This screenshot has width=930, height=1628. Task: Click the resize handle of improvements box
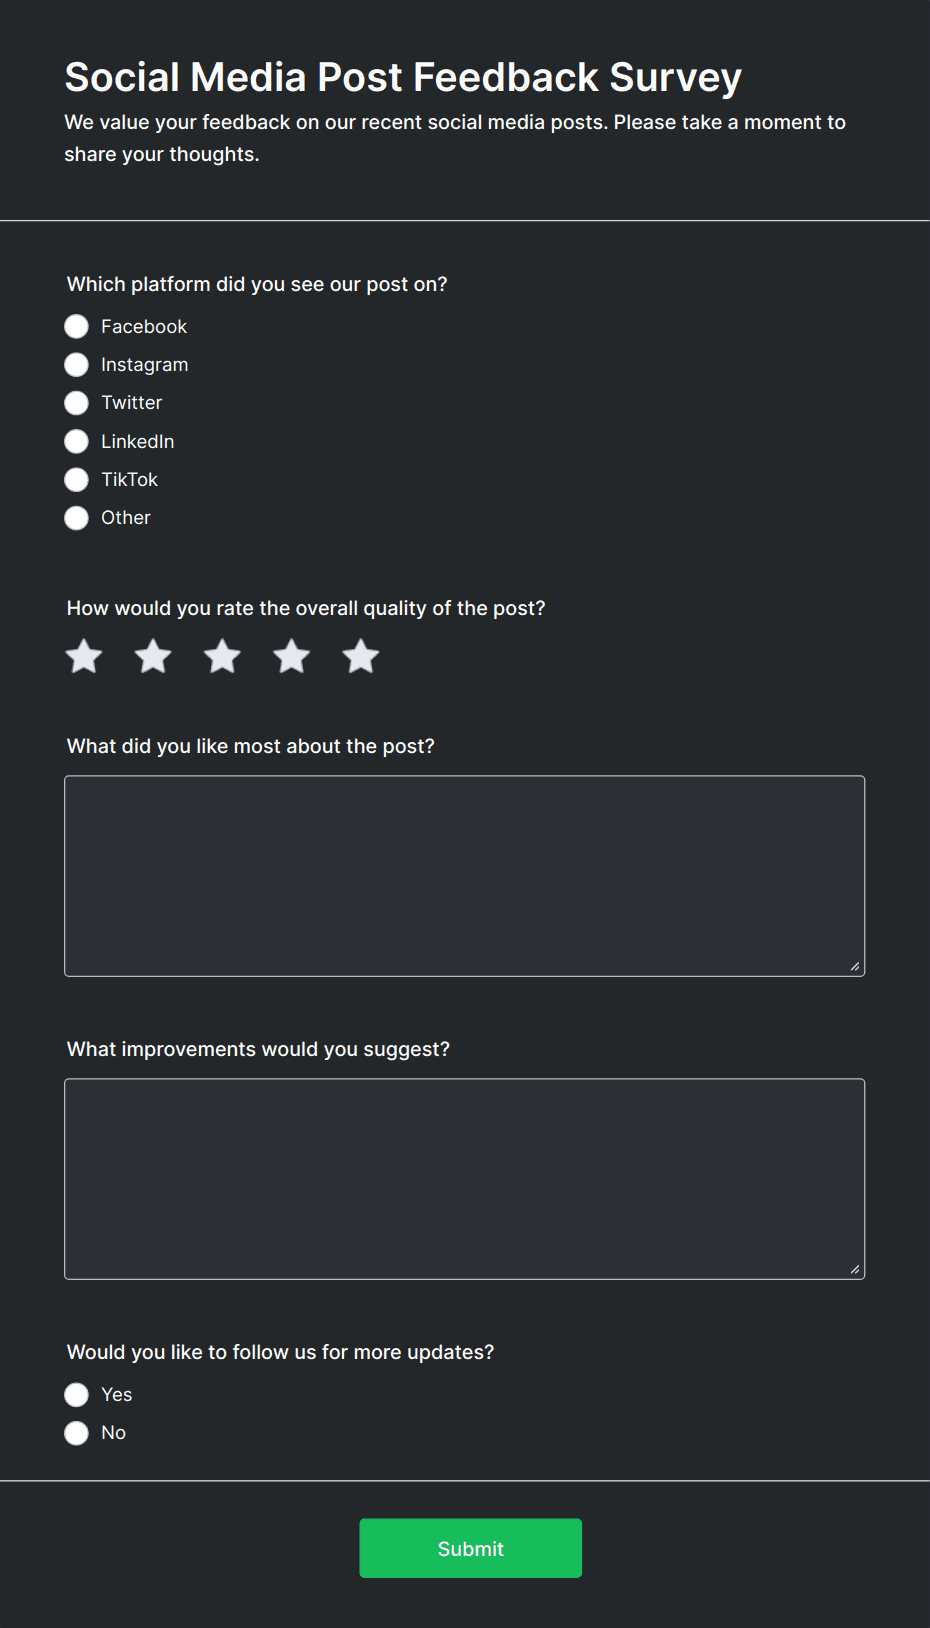(x=856, y=1268)
